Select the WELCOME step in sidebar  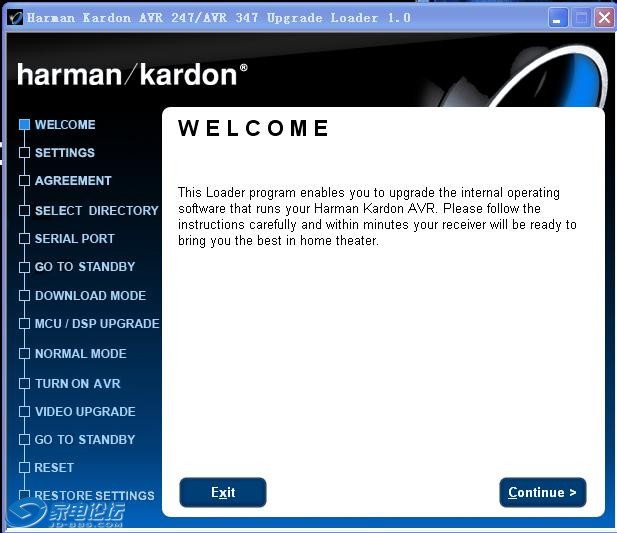click(x=65, y=125)
